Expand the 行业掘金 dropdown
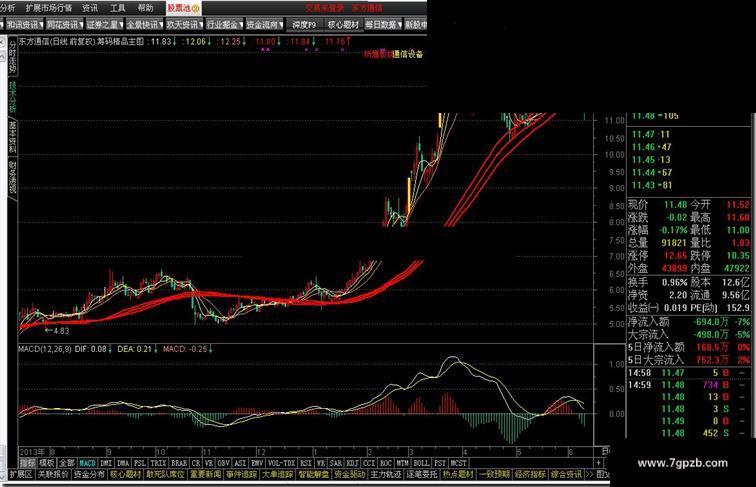The height and width of the screenshot is (487, 756). tap(225, 24)
